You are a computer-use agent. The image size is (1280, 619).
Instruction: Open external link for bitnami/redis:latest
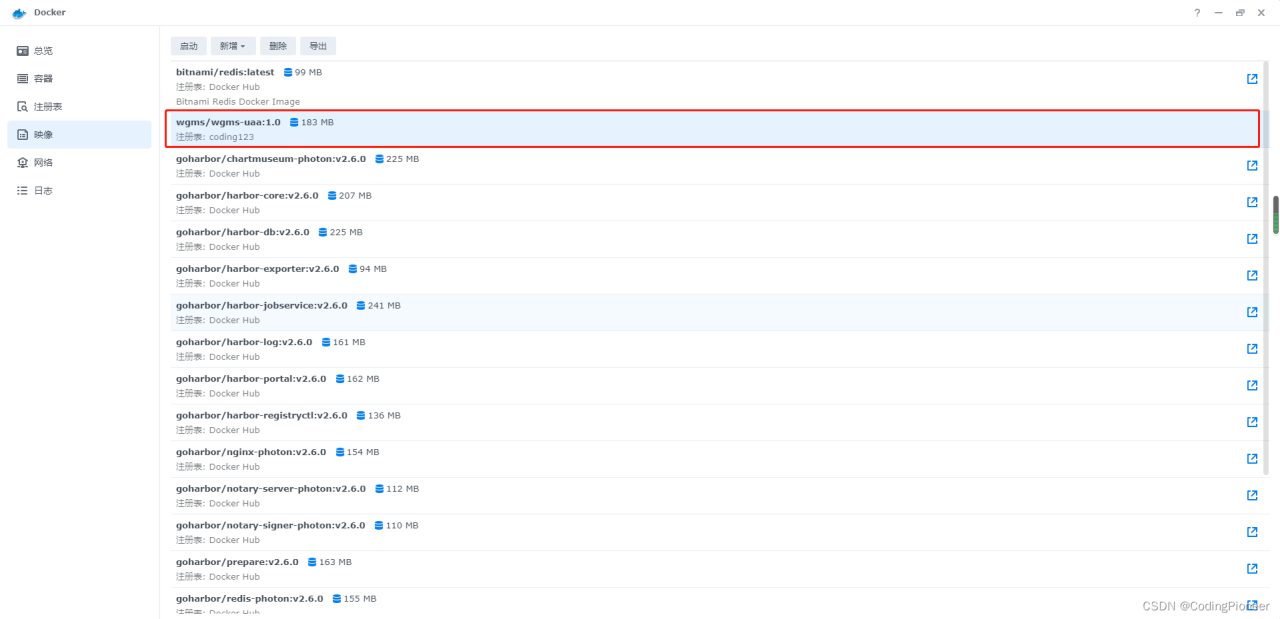point(1252,79)
